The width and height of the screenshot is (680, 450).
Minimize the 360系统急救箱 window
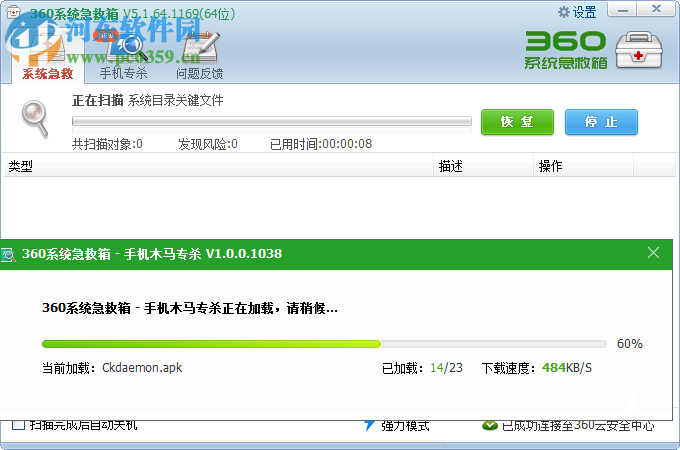(622, 10)
